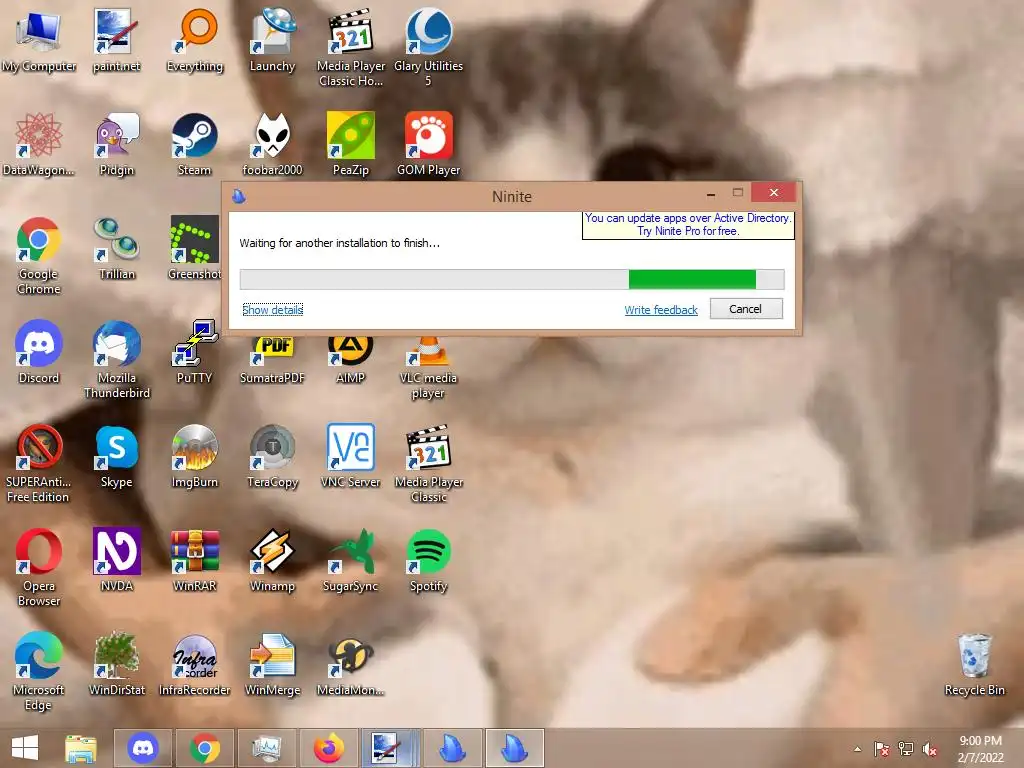The image size is (1024, 768).
Task: Switch to Discord in the taskbar
Action: pyautogui.click(x=143, y=748)
